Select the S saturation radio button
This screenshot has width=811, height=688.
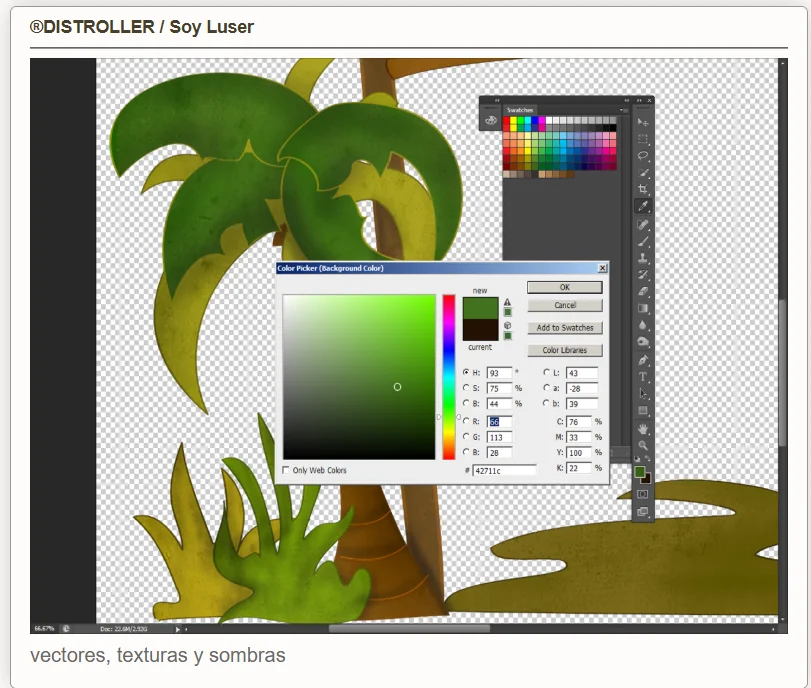466,387
